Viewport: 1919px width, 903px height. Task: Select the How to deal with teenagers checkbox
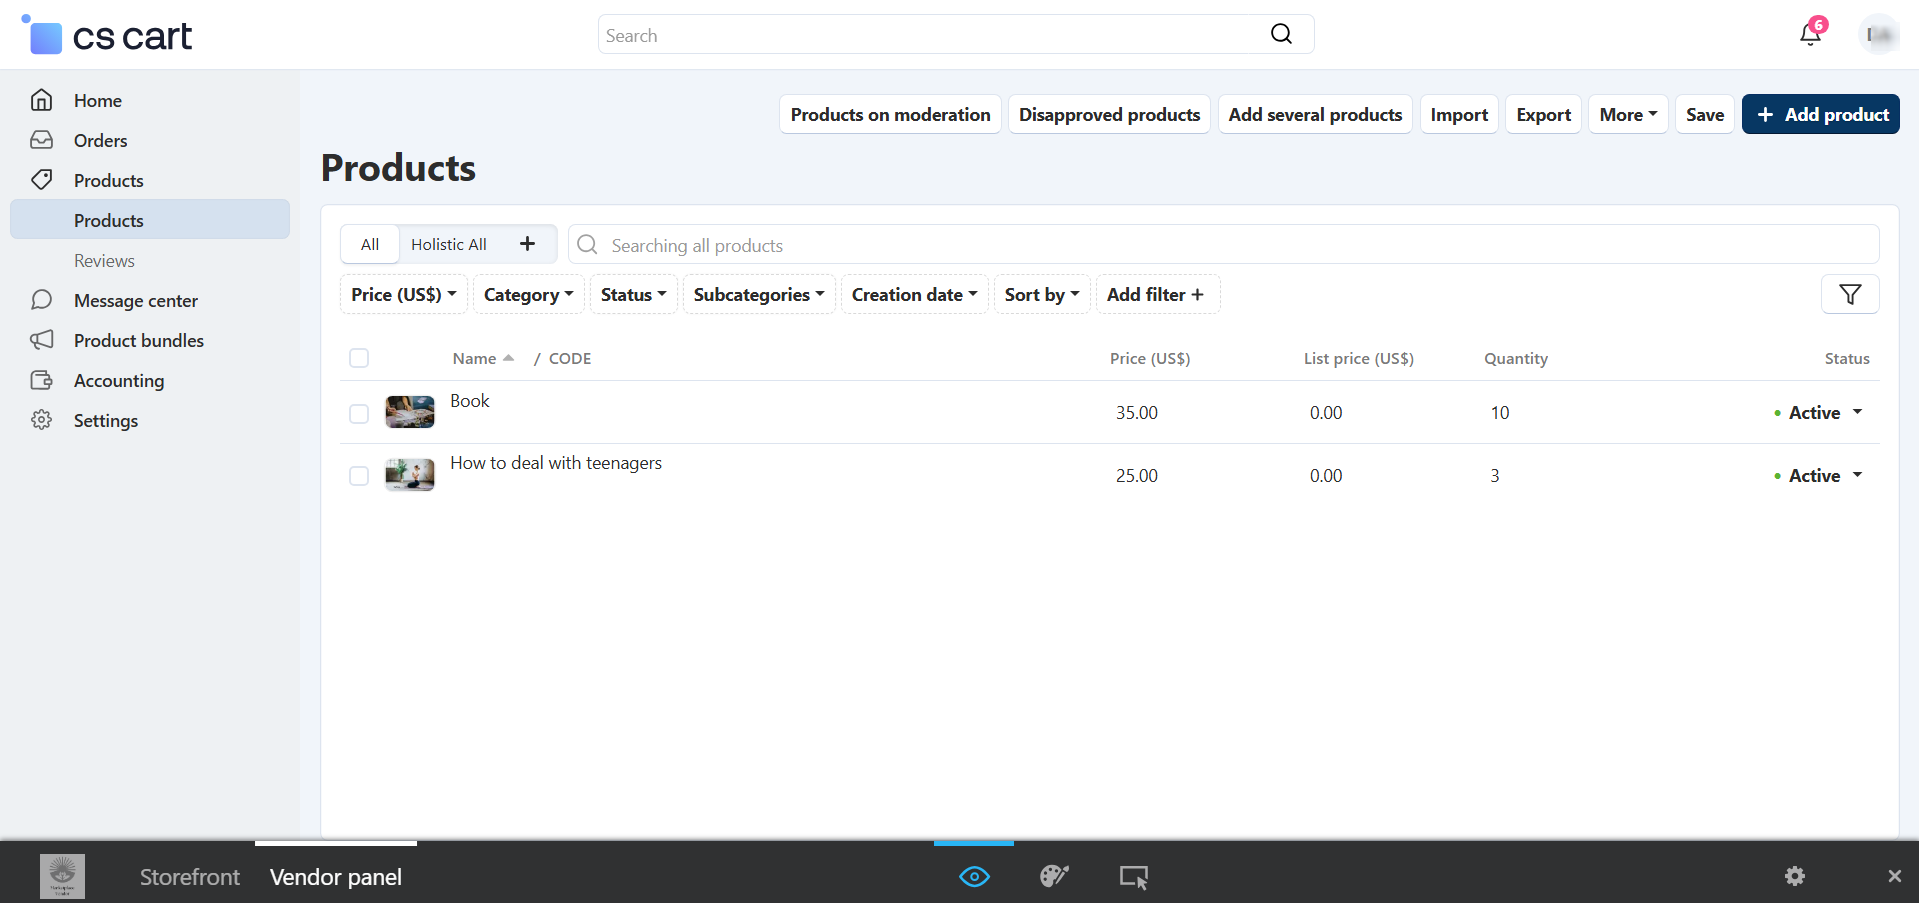pos(359,476)
